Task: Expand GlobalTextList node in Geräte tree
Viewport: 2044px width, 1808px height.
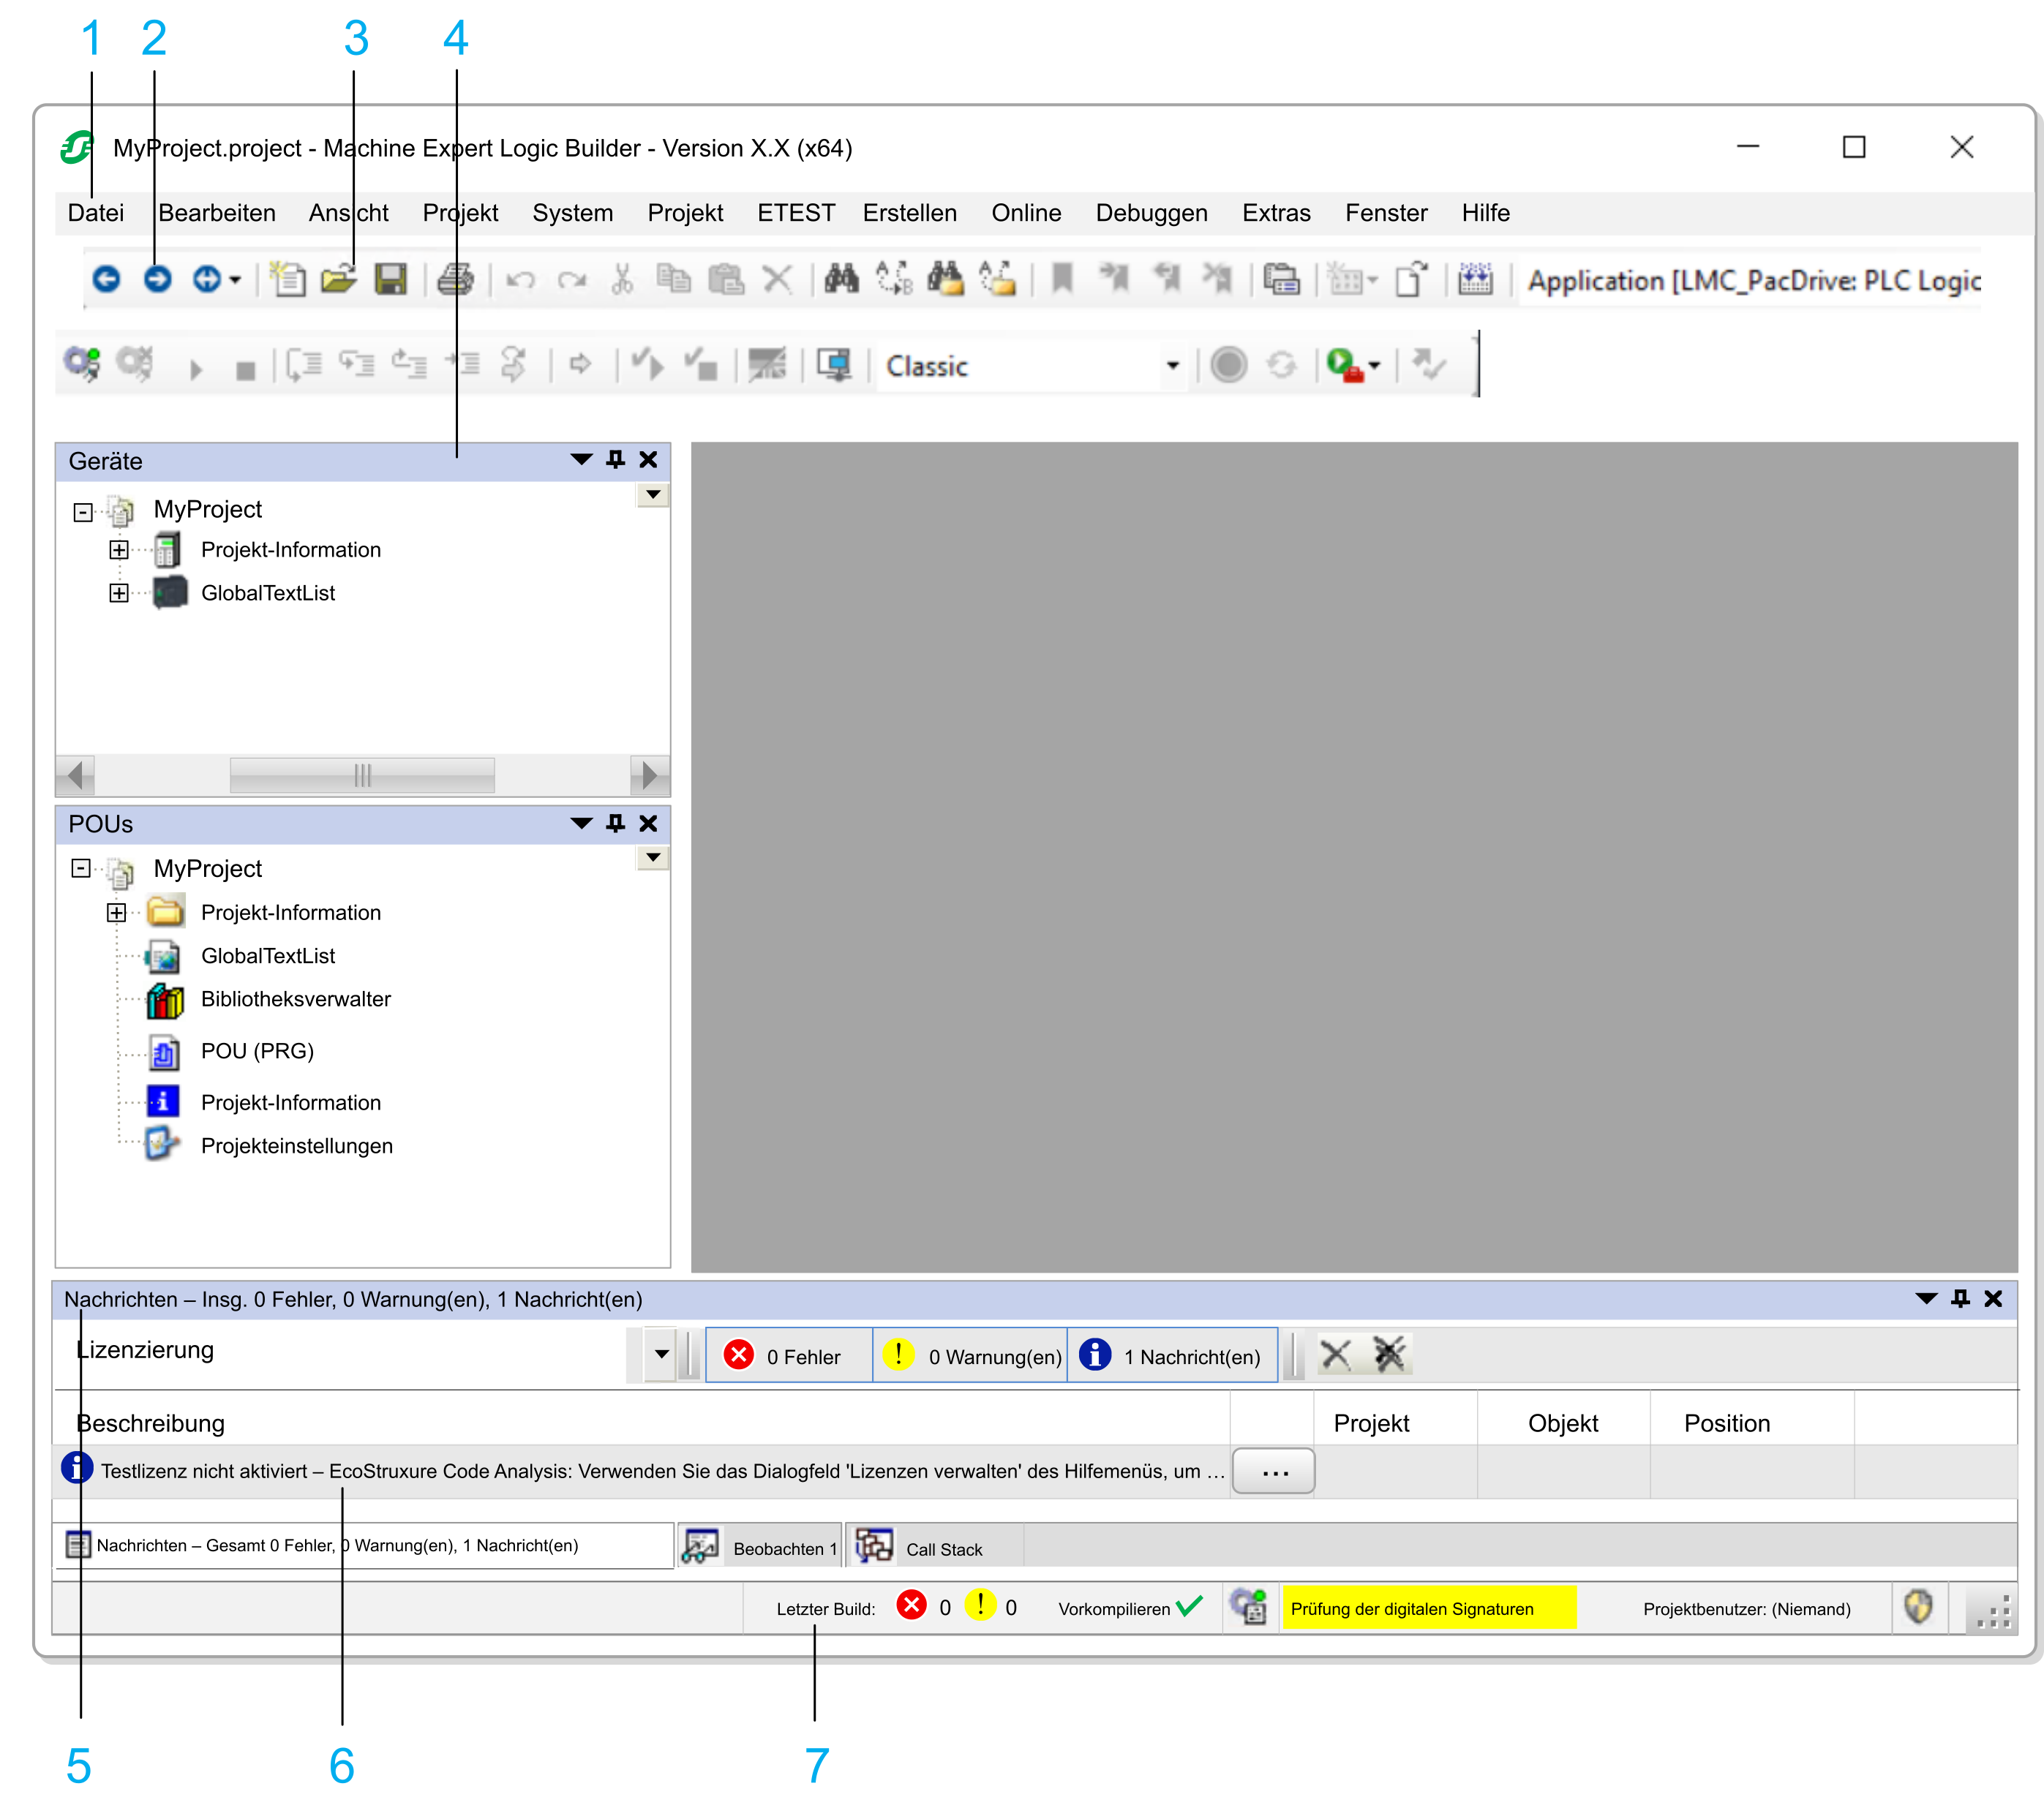Action: (119, 593)
